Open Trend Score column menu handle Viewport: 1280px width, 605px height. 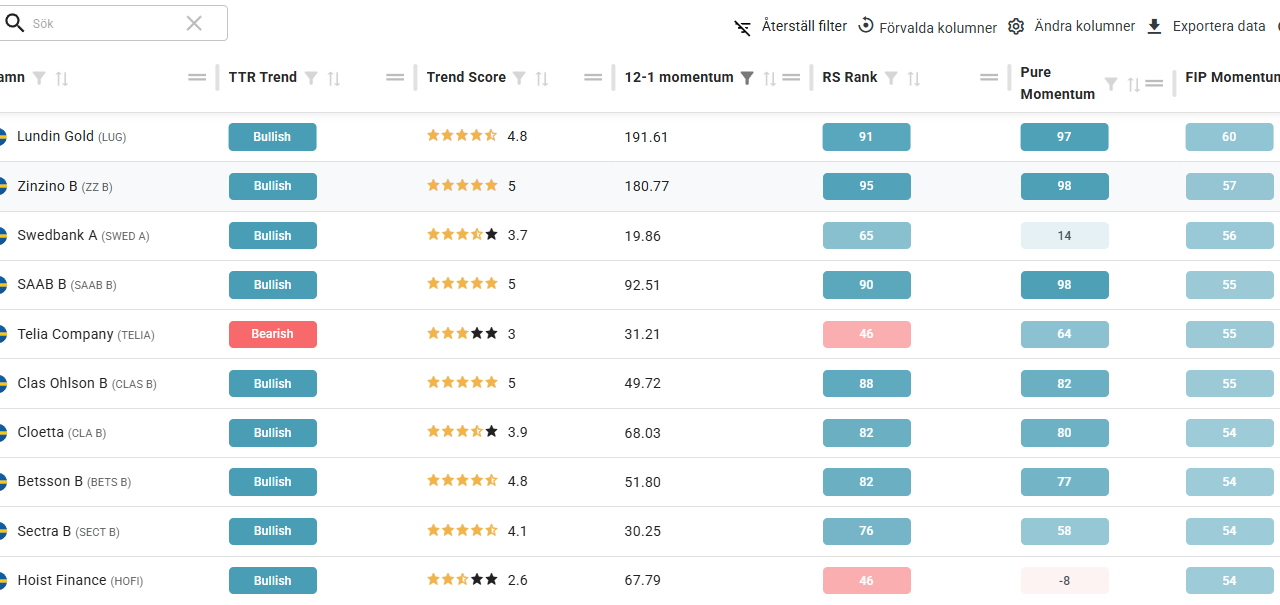pyautogui.click(x=593, y=78)
